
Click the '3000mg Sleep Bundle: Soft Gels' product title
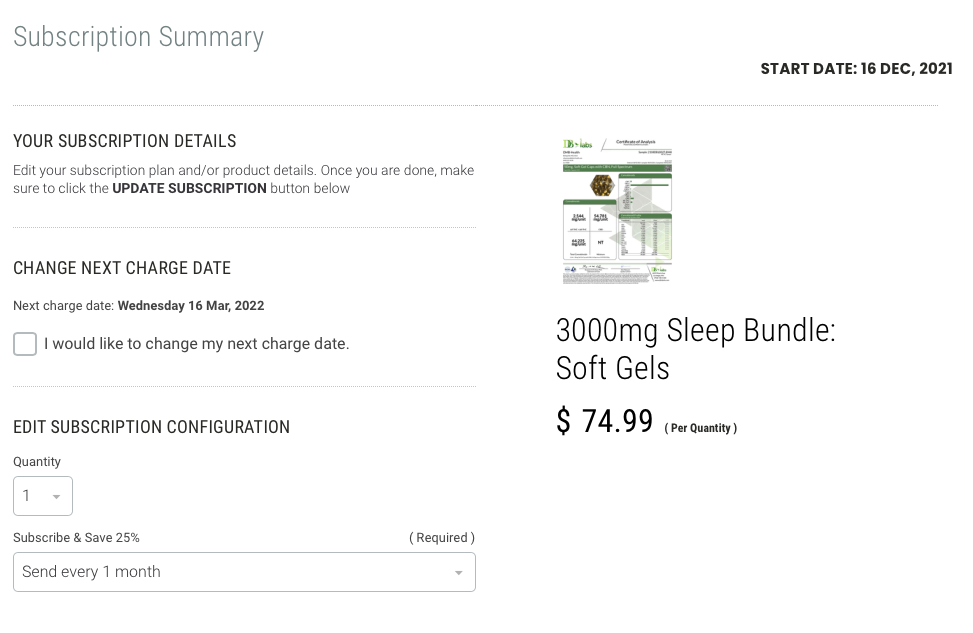pyautogui.click(x=695, y=349)
